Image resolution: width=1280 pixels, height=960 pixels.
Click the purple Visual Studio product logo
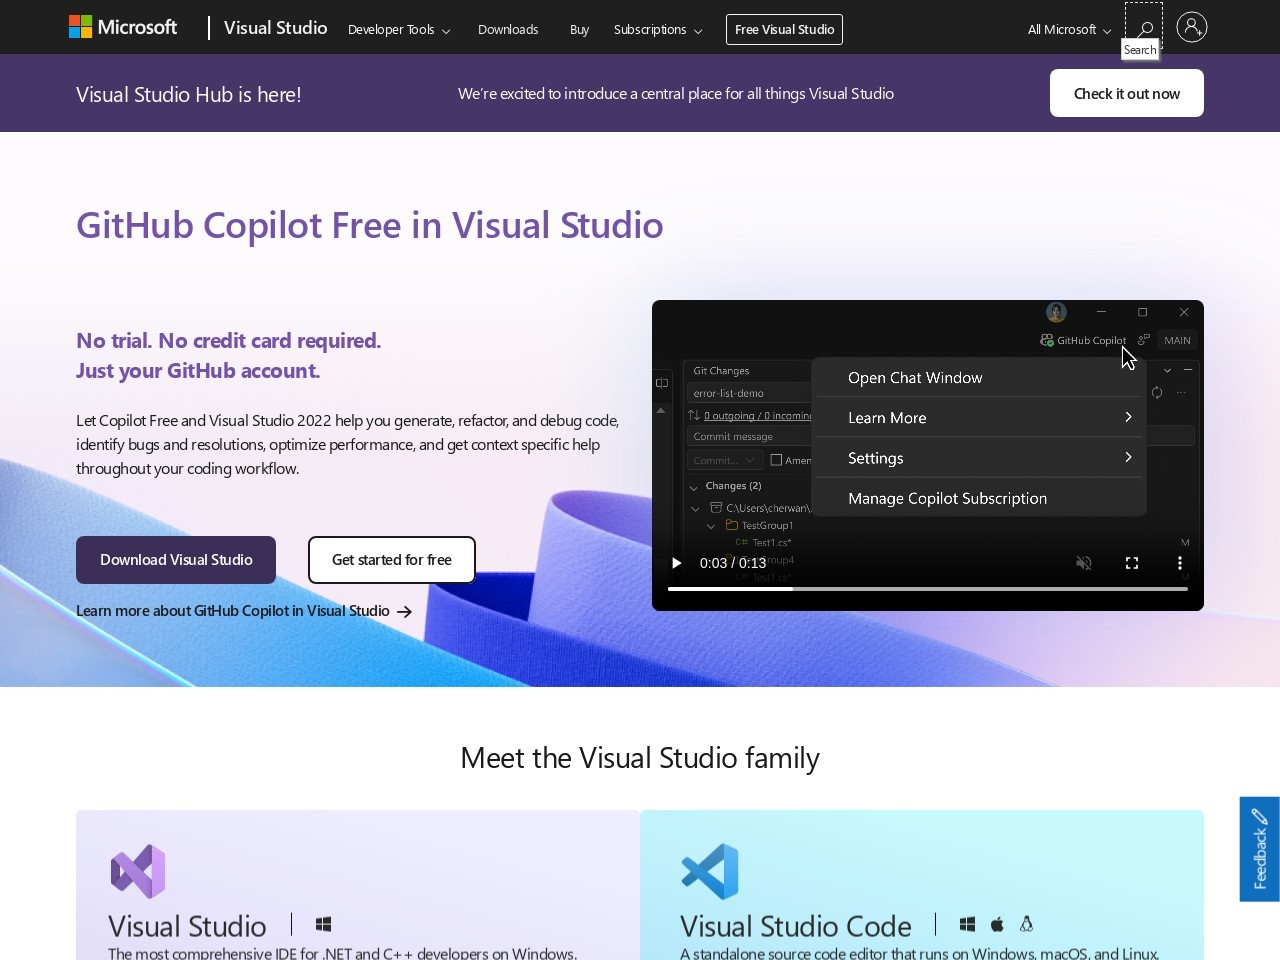pyautogui.click(x=138, y=871)
